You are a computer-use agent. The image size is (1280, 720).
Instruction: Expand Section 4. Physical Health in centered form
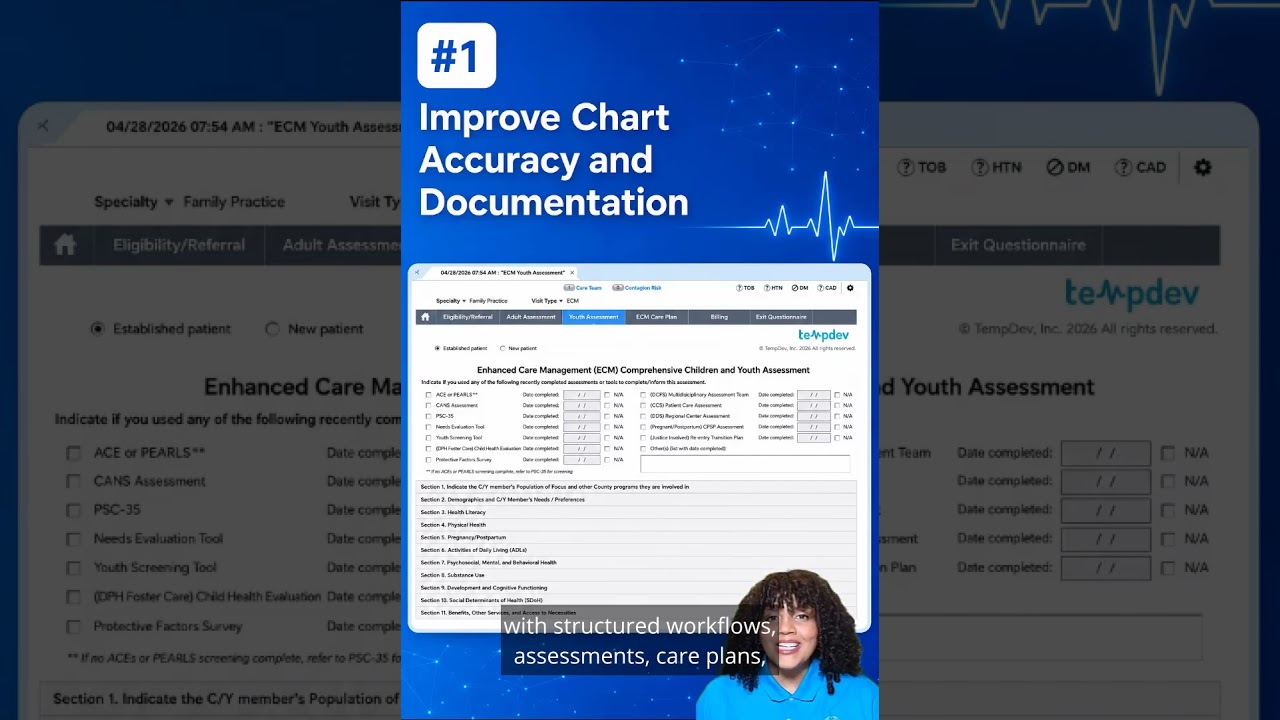[636, 525]
